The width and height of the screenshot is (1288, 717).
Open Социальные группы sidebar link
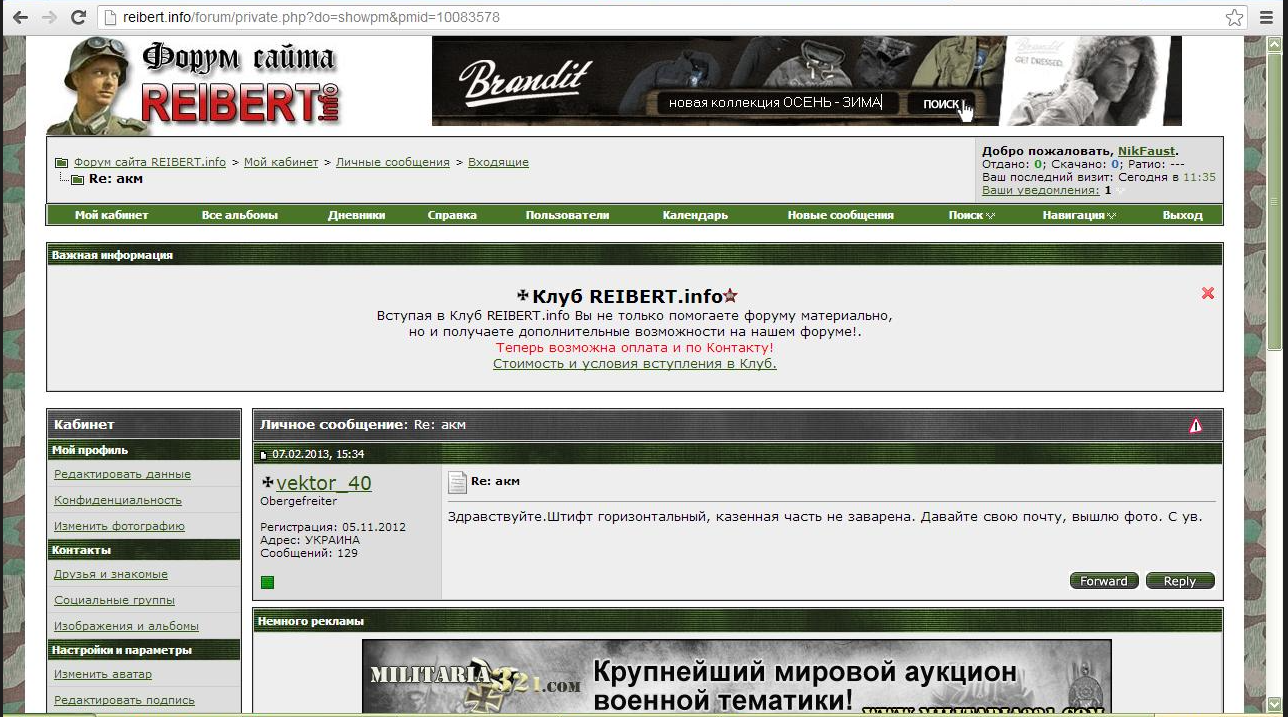(114, 600)
